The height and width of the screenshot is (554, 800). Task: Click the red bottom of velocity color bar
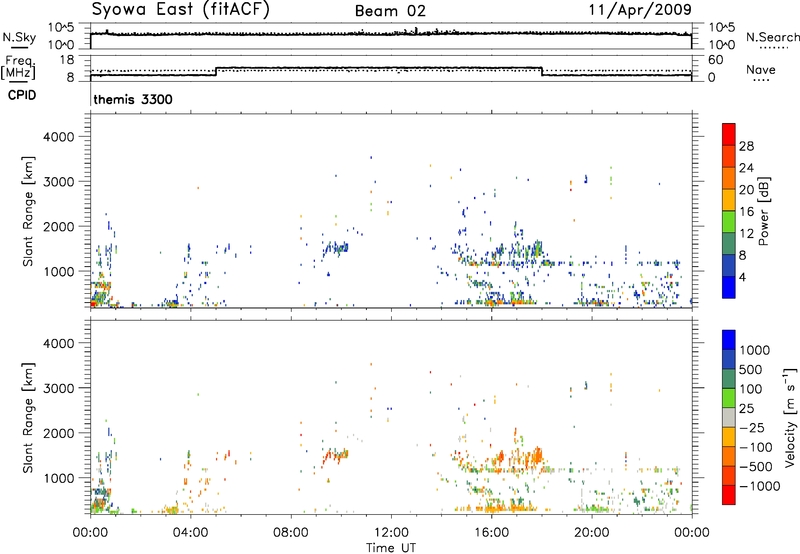(729, 494)
